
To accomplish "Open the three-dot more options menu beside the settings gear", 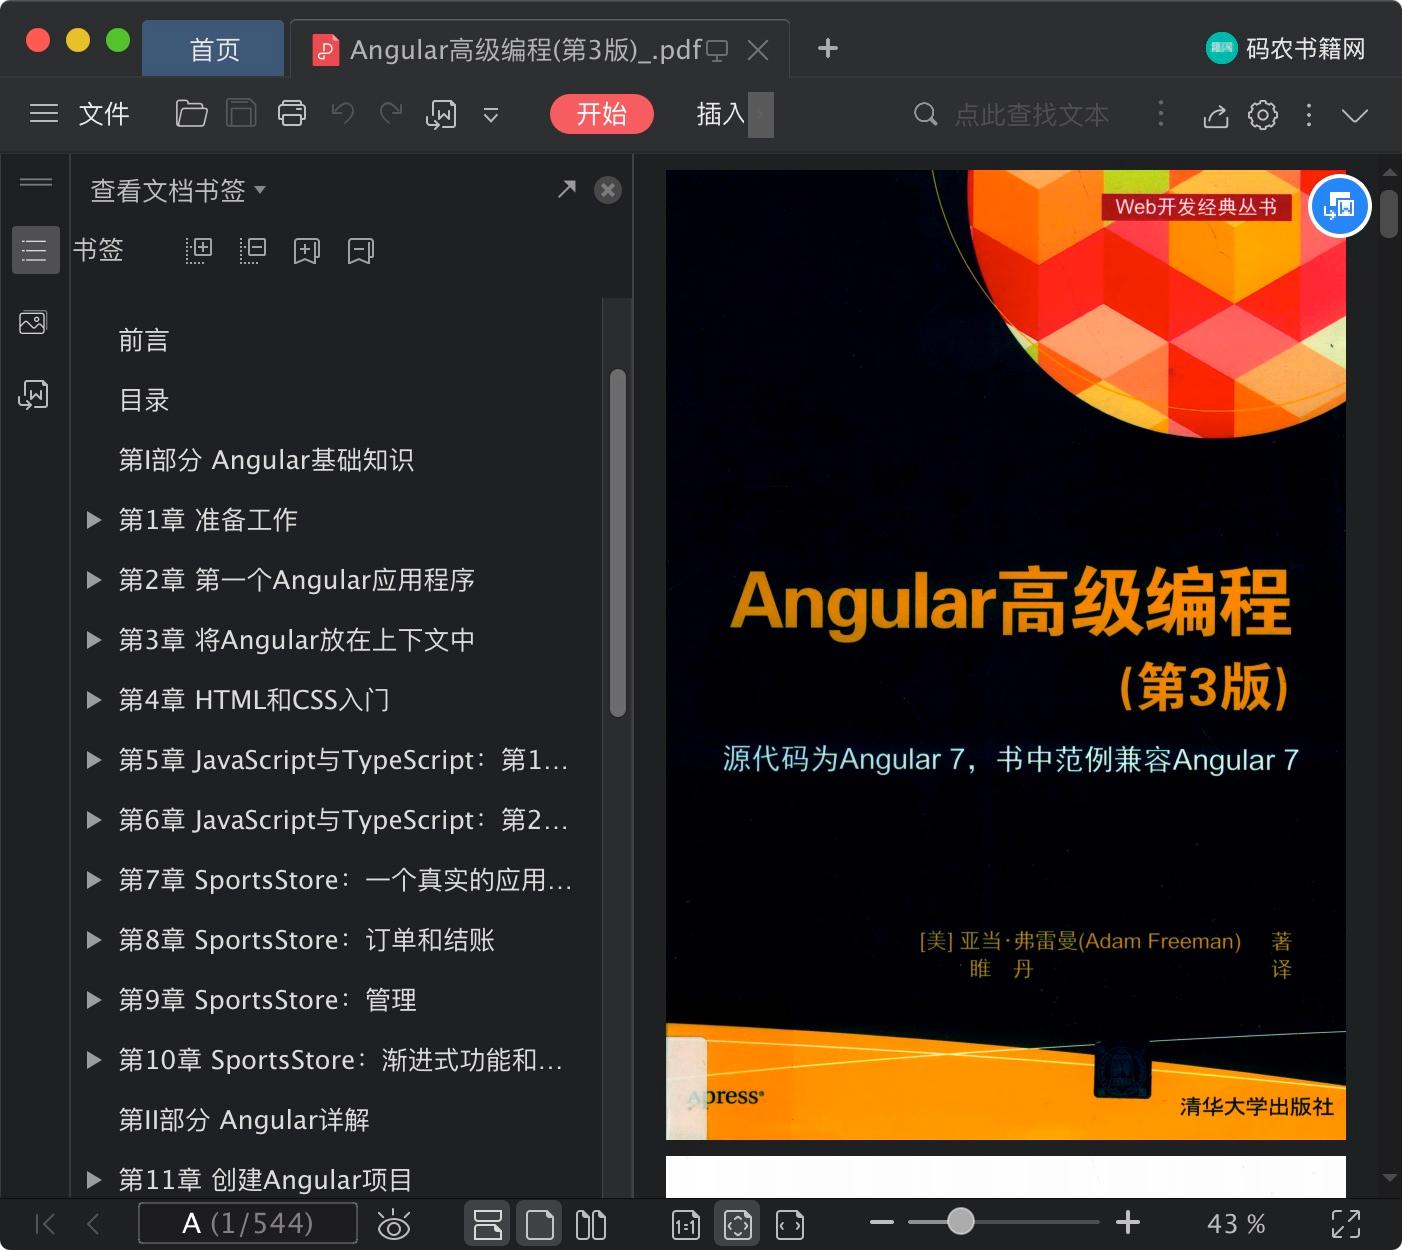I will tap(1309, 115).
